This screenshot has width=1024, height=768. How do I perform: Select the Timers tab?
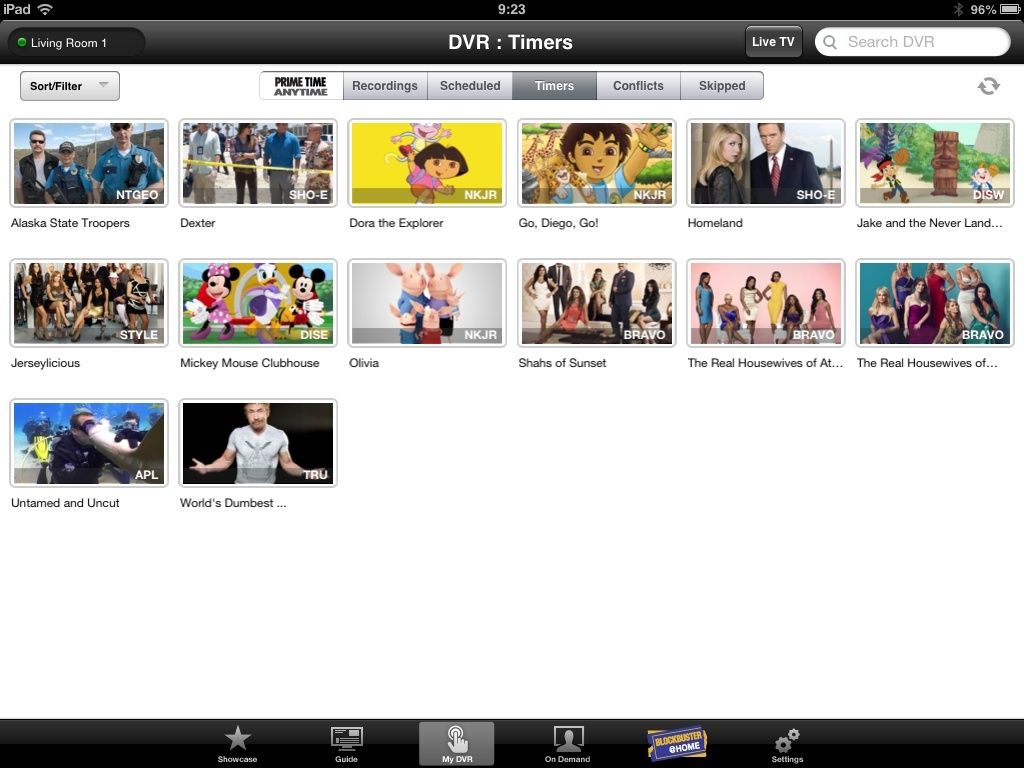tap(554, 86)
